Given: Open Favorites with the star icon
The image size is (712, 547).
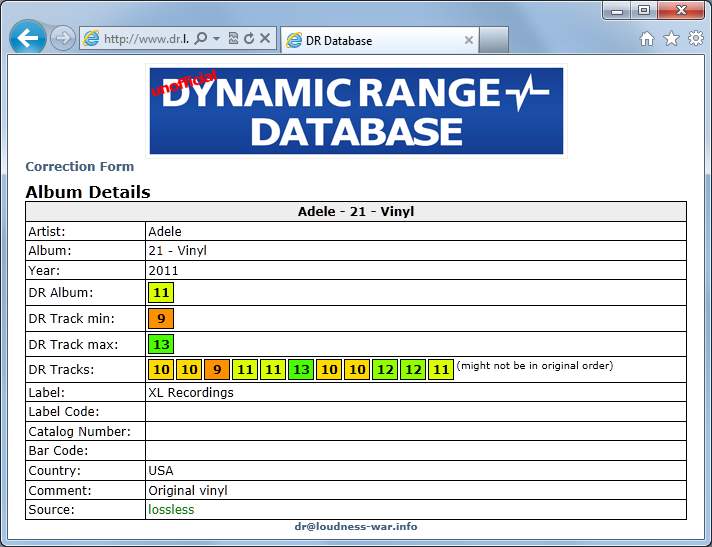Looking at the screenshot, I should click(671, 39).
